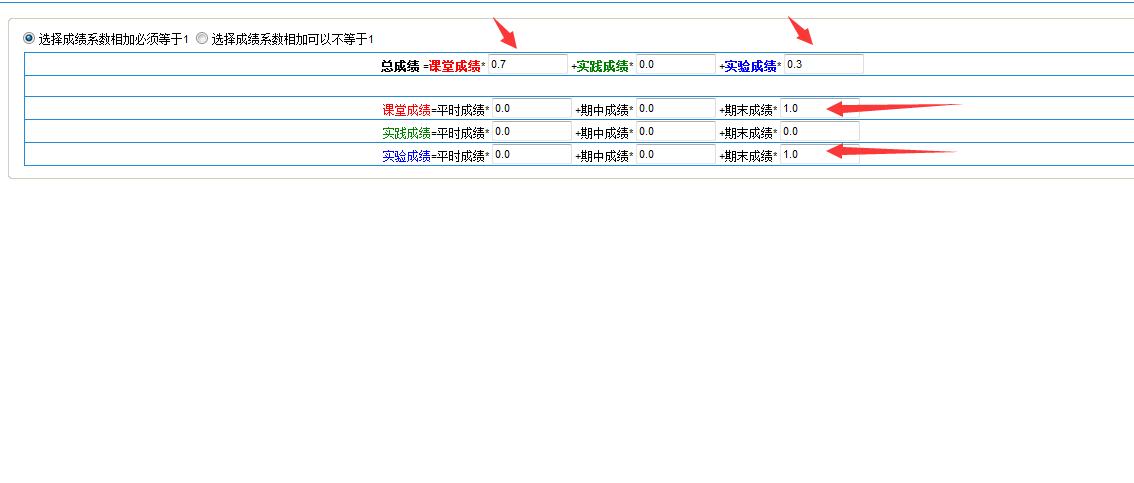Click the 实践成绩 coefficient field in 总成绩 row
This screenshot has width=1134, height=483.
click(675, 64)
